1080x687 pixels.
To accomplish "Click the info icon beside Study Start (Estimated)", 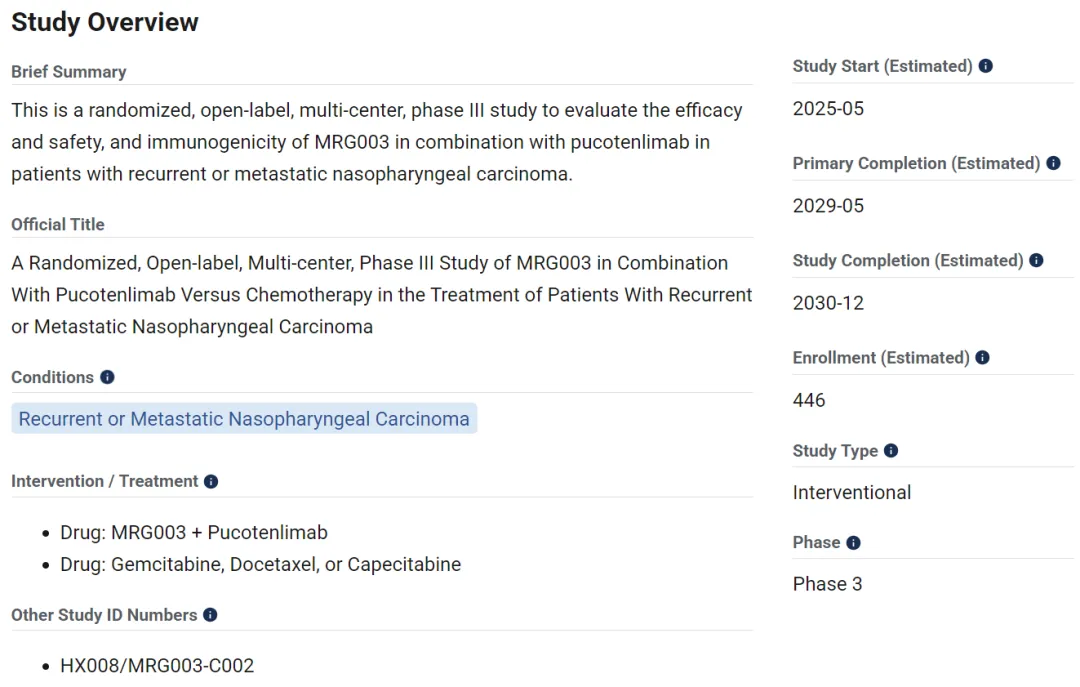I will point(986,66).
